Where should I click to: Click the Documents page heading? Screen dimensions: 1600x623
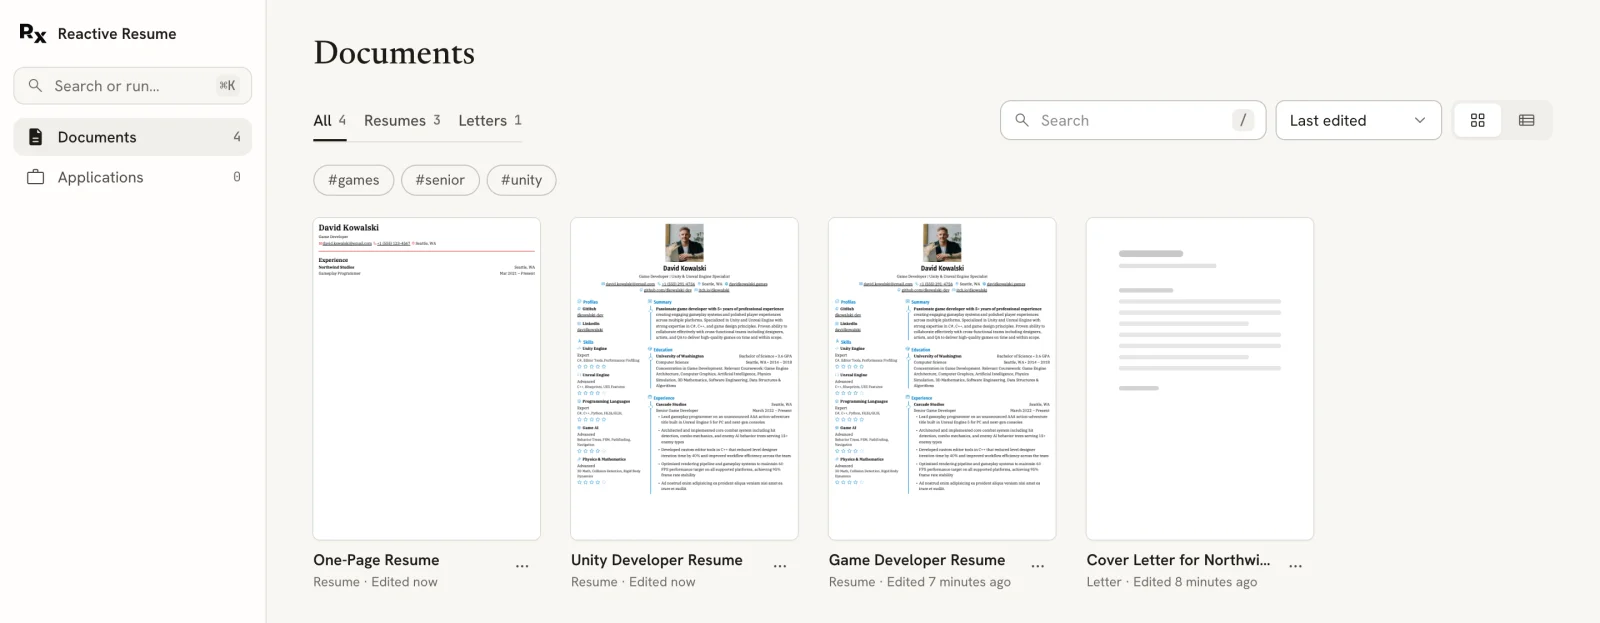pos(394,53)
